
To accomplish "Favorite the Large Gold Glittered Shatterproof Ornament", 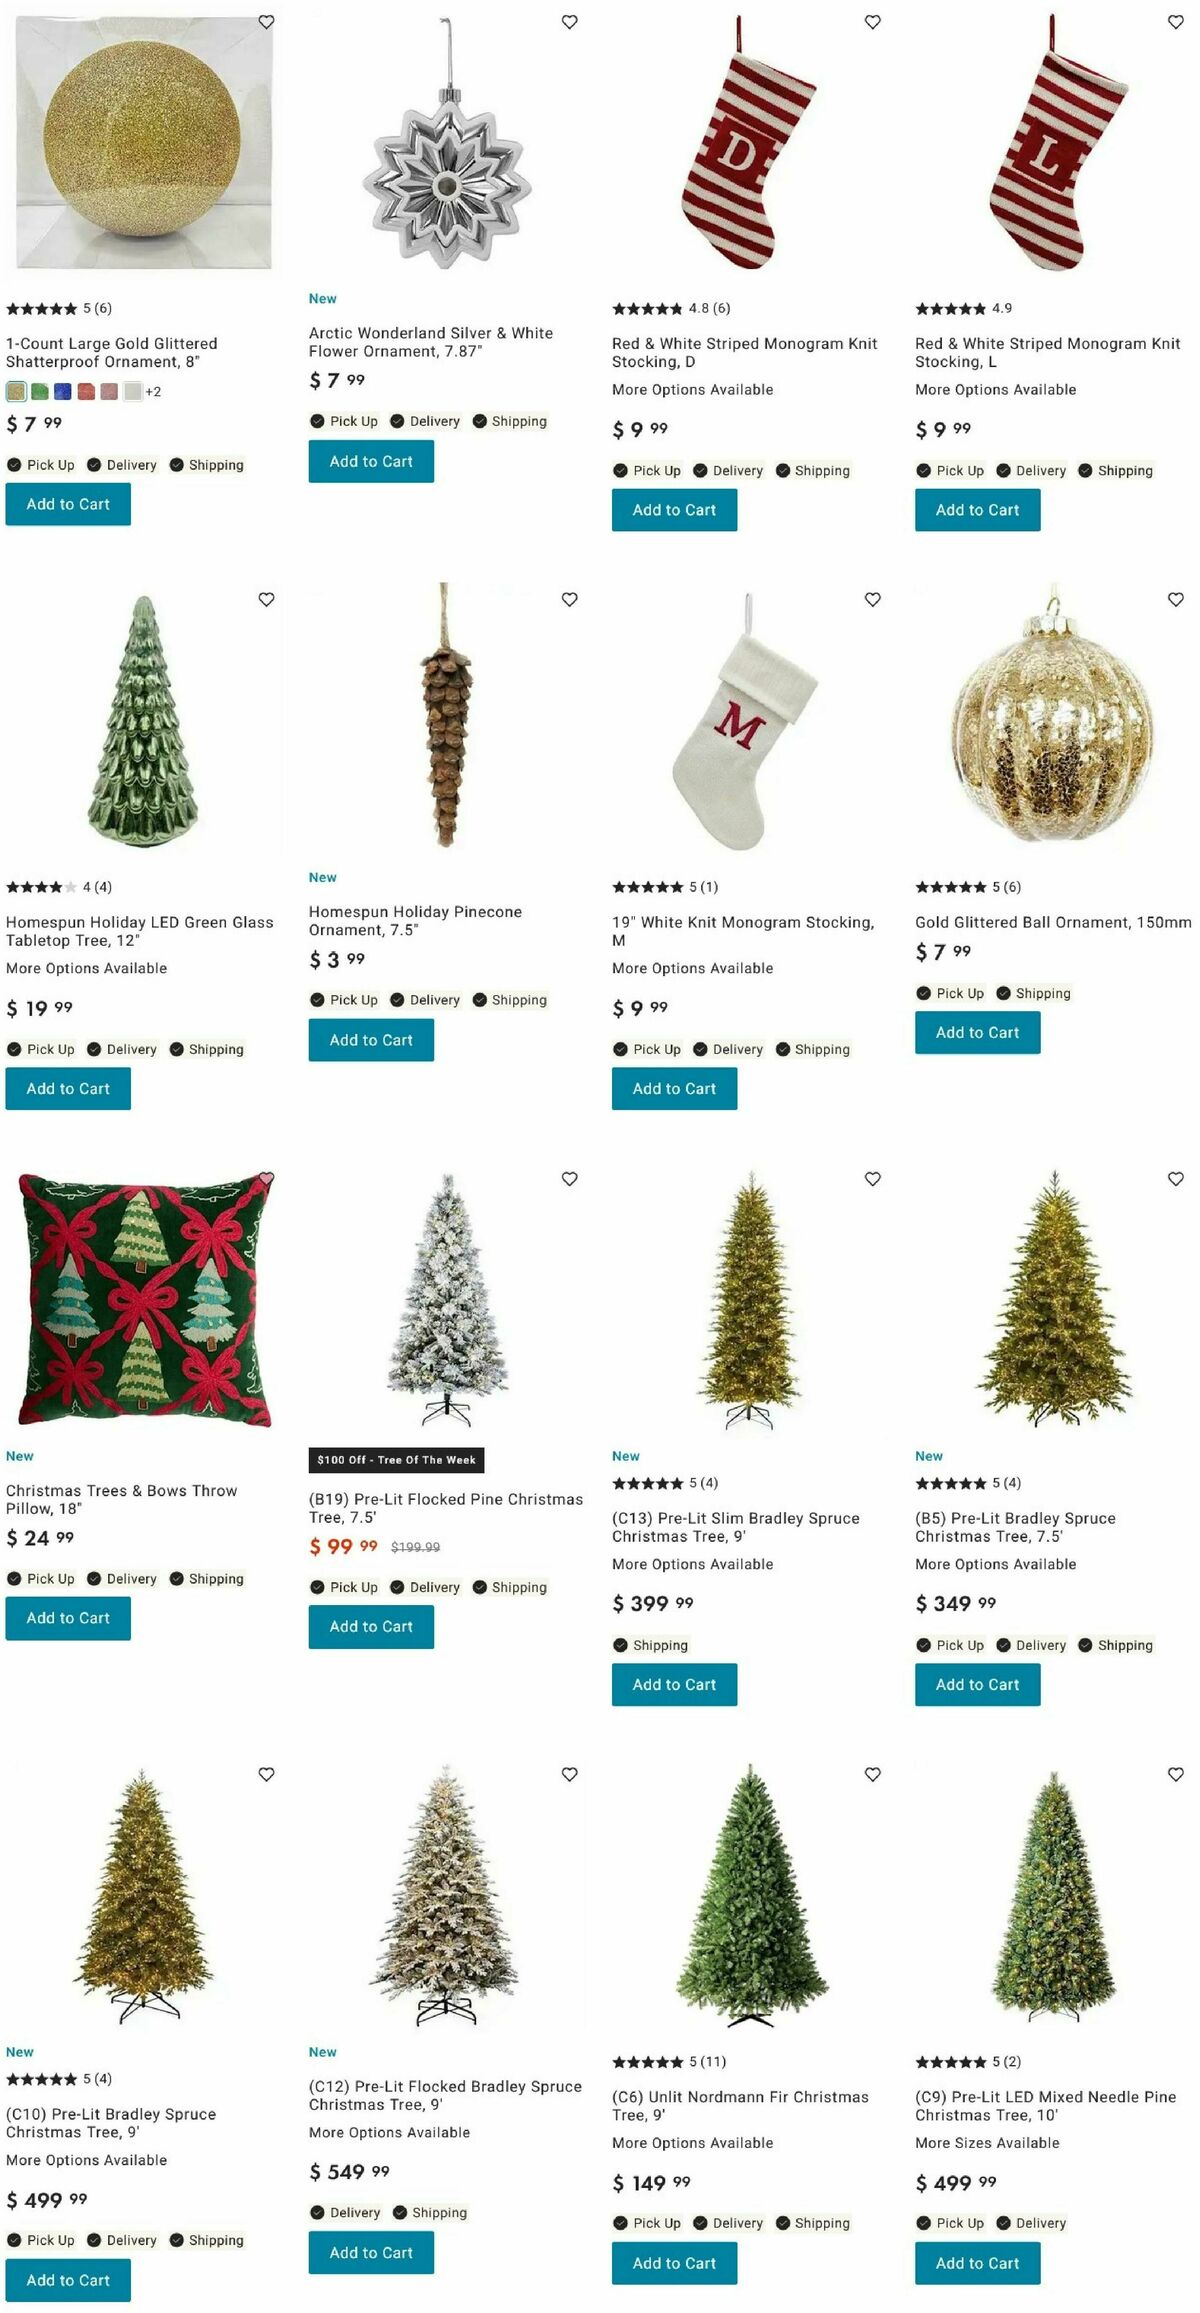I will click(266, 21).
